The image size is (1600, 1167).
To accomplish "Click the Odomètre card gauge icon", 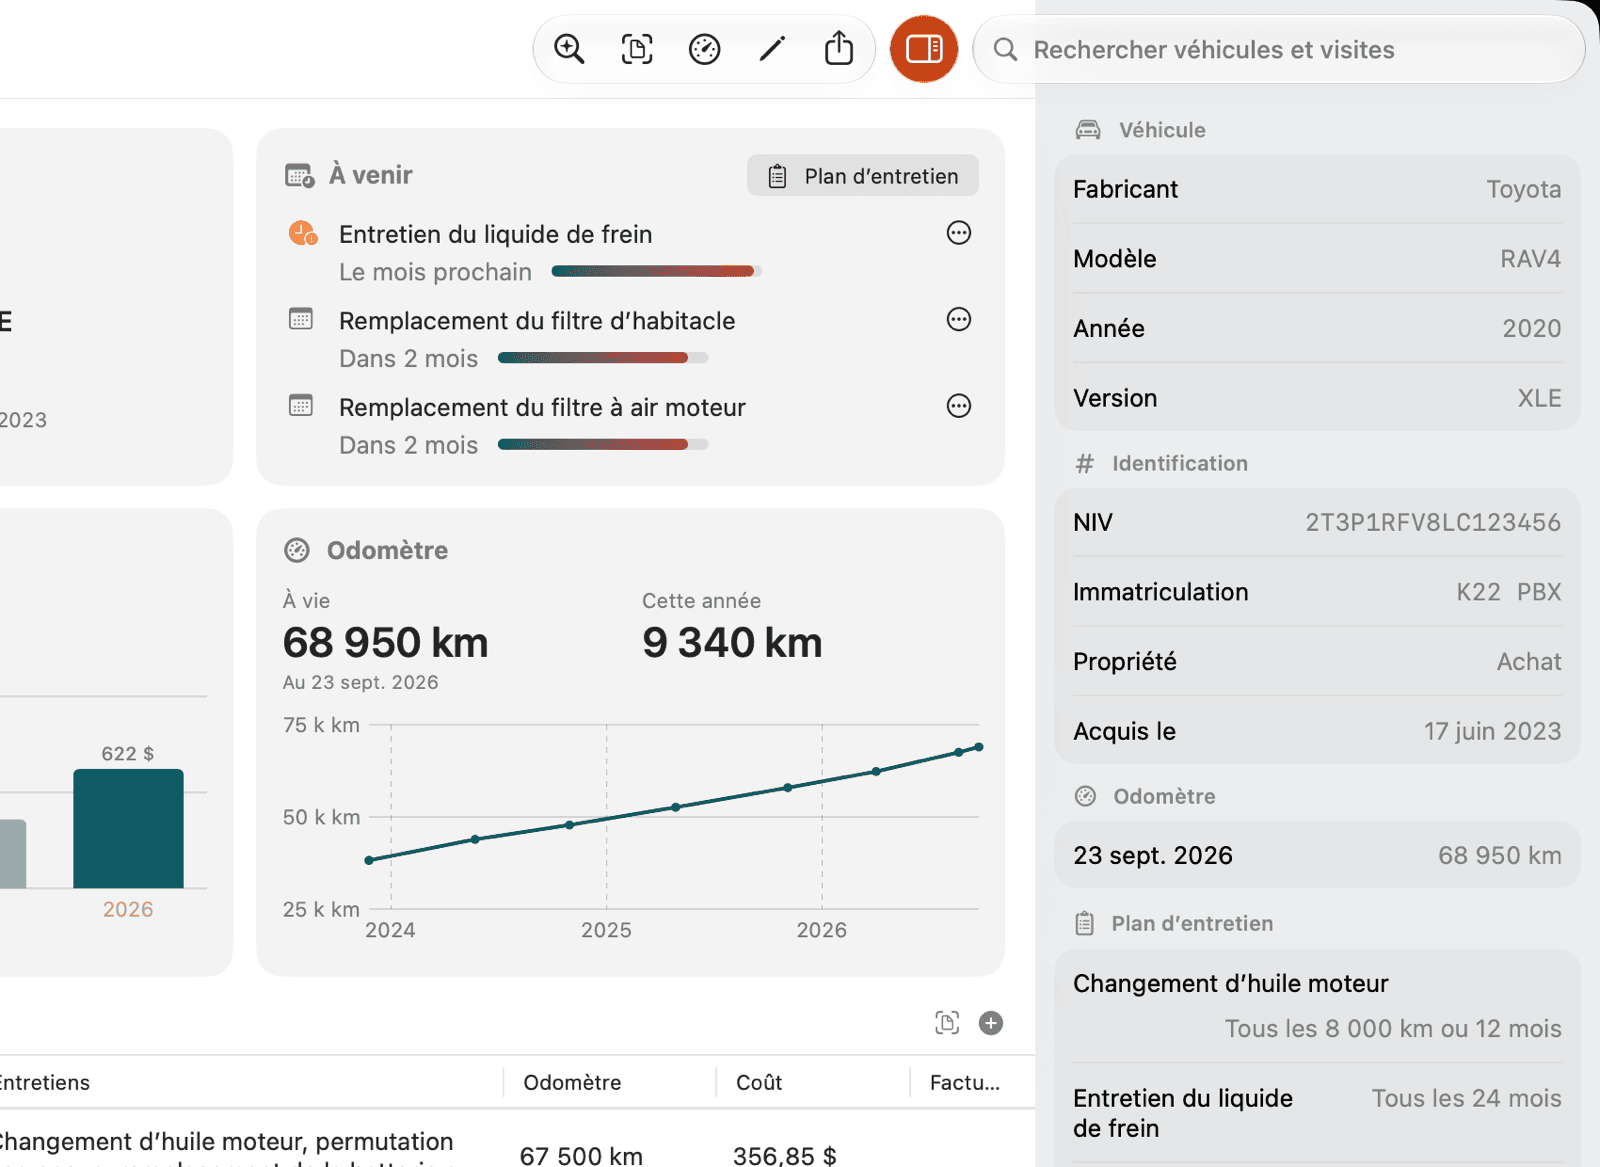I will [x=297, y=550].
